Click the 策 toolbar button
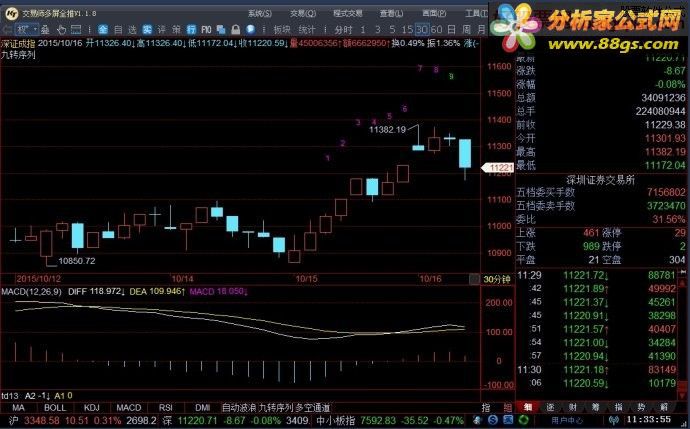The height and width of the screenshot is (429, 690). pos(176,29)
